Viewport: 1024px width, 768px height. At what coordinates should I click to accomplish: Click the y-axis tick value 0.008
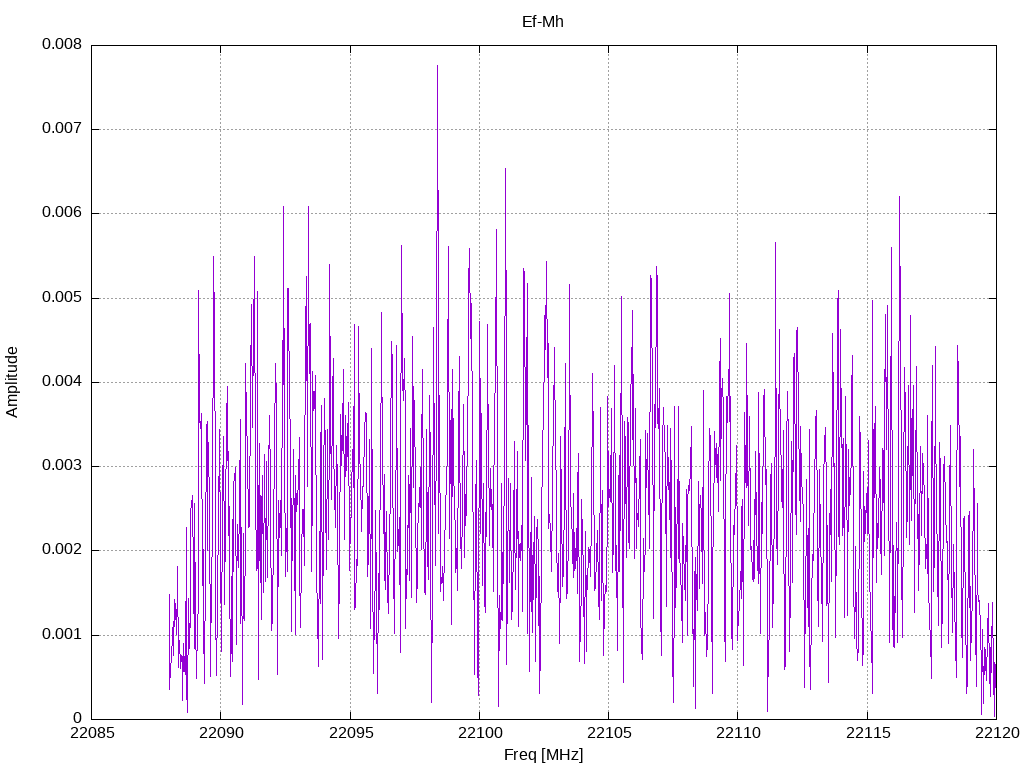click(x=62, y=44)
